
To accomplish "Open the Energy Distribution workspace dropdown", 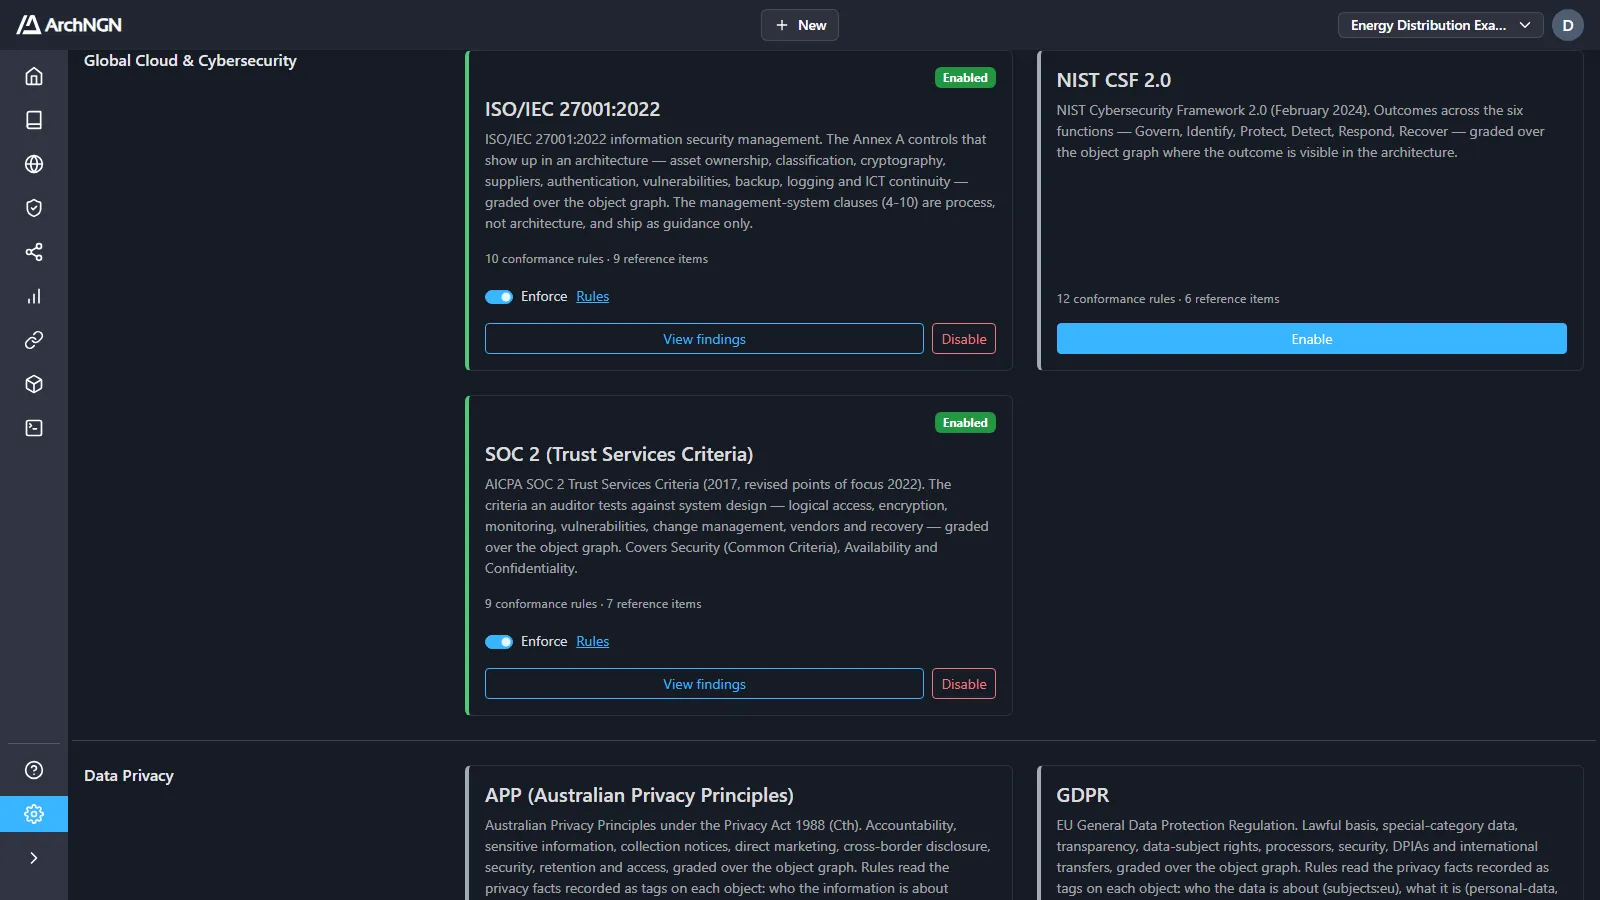I will [x=1440, y=25].
